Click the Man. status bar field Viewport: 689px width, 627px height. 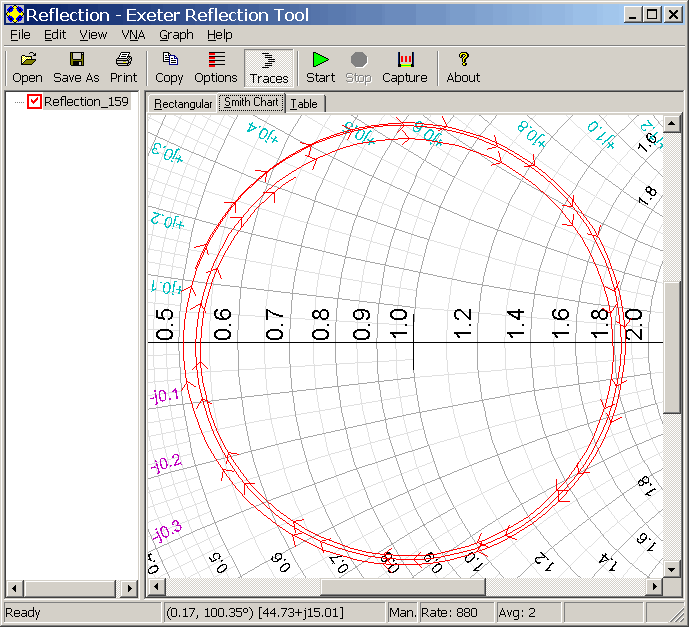403,613
